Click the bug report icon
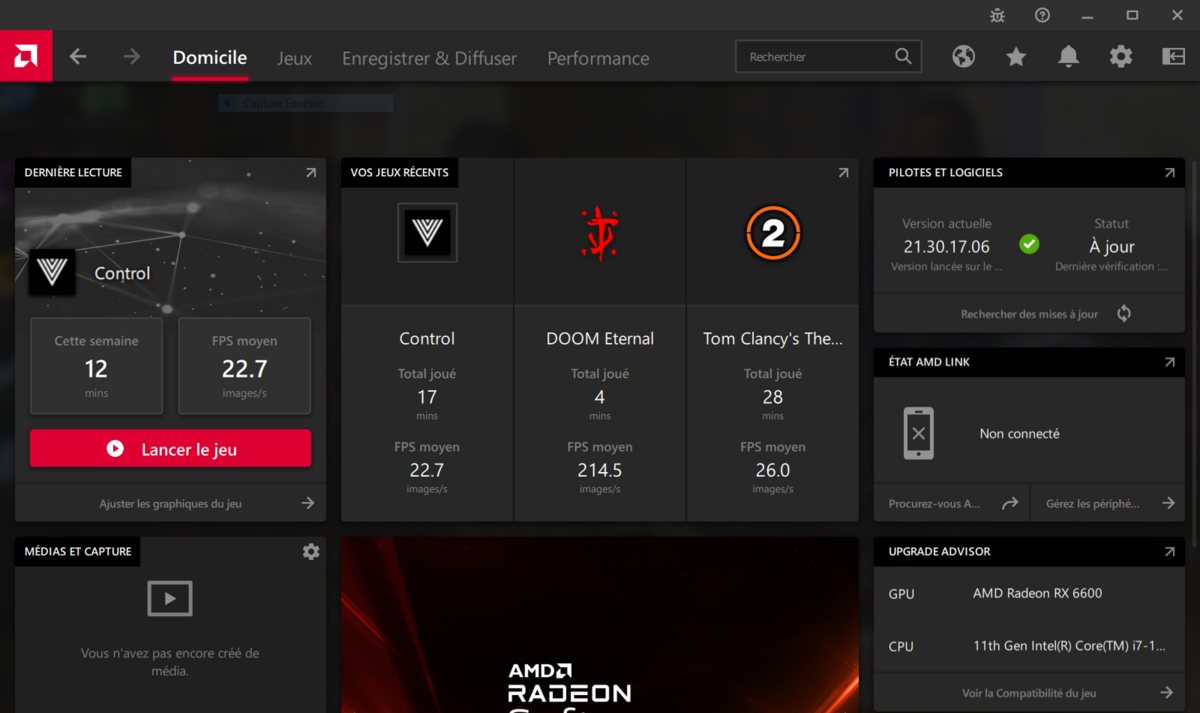 coord(997,15)
